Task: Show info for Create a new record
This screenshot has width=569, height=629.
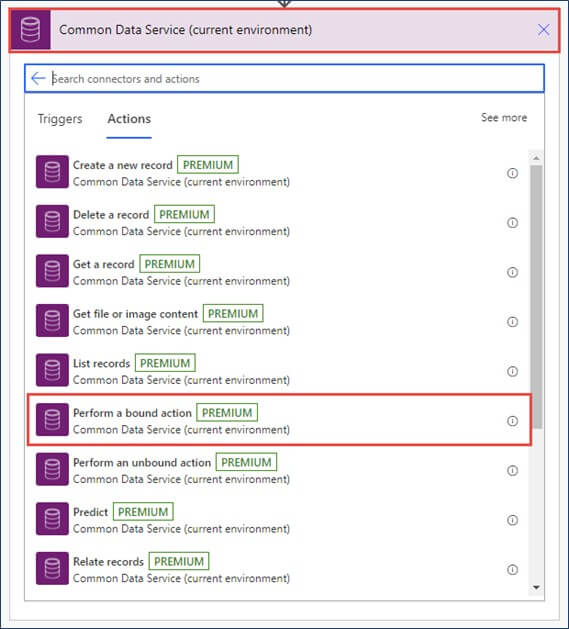Action: coord(512,173)
